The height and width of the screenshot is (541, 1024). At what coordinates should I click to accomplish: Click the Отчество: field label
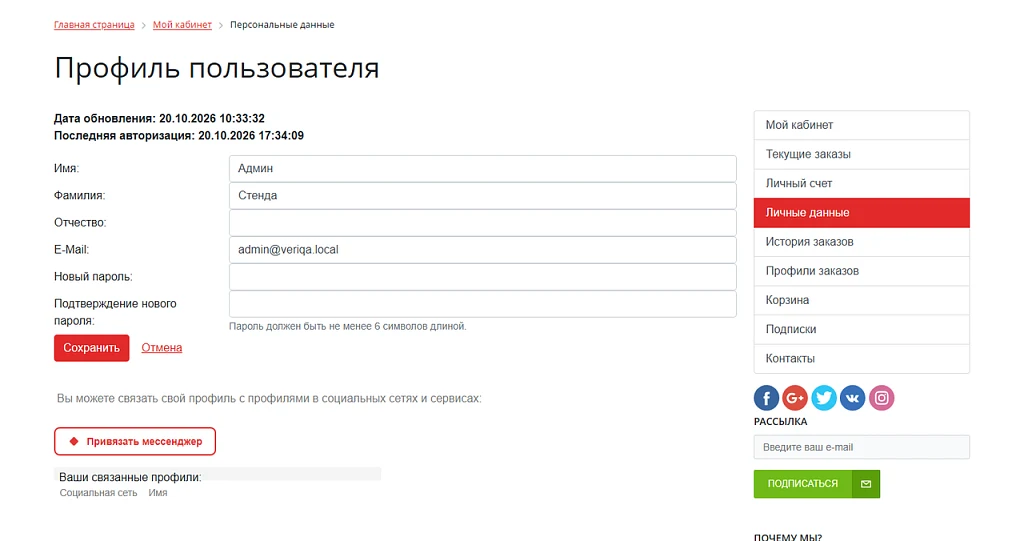[x=80, y=223]
